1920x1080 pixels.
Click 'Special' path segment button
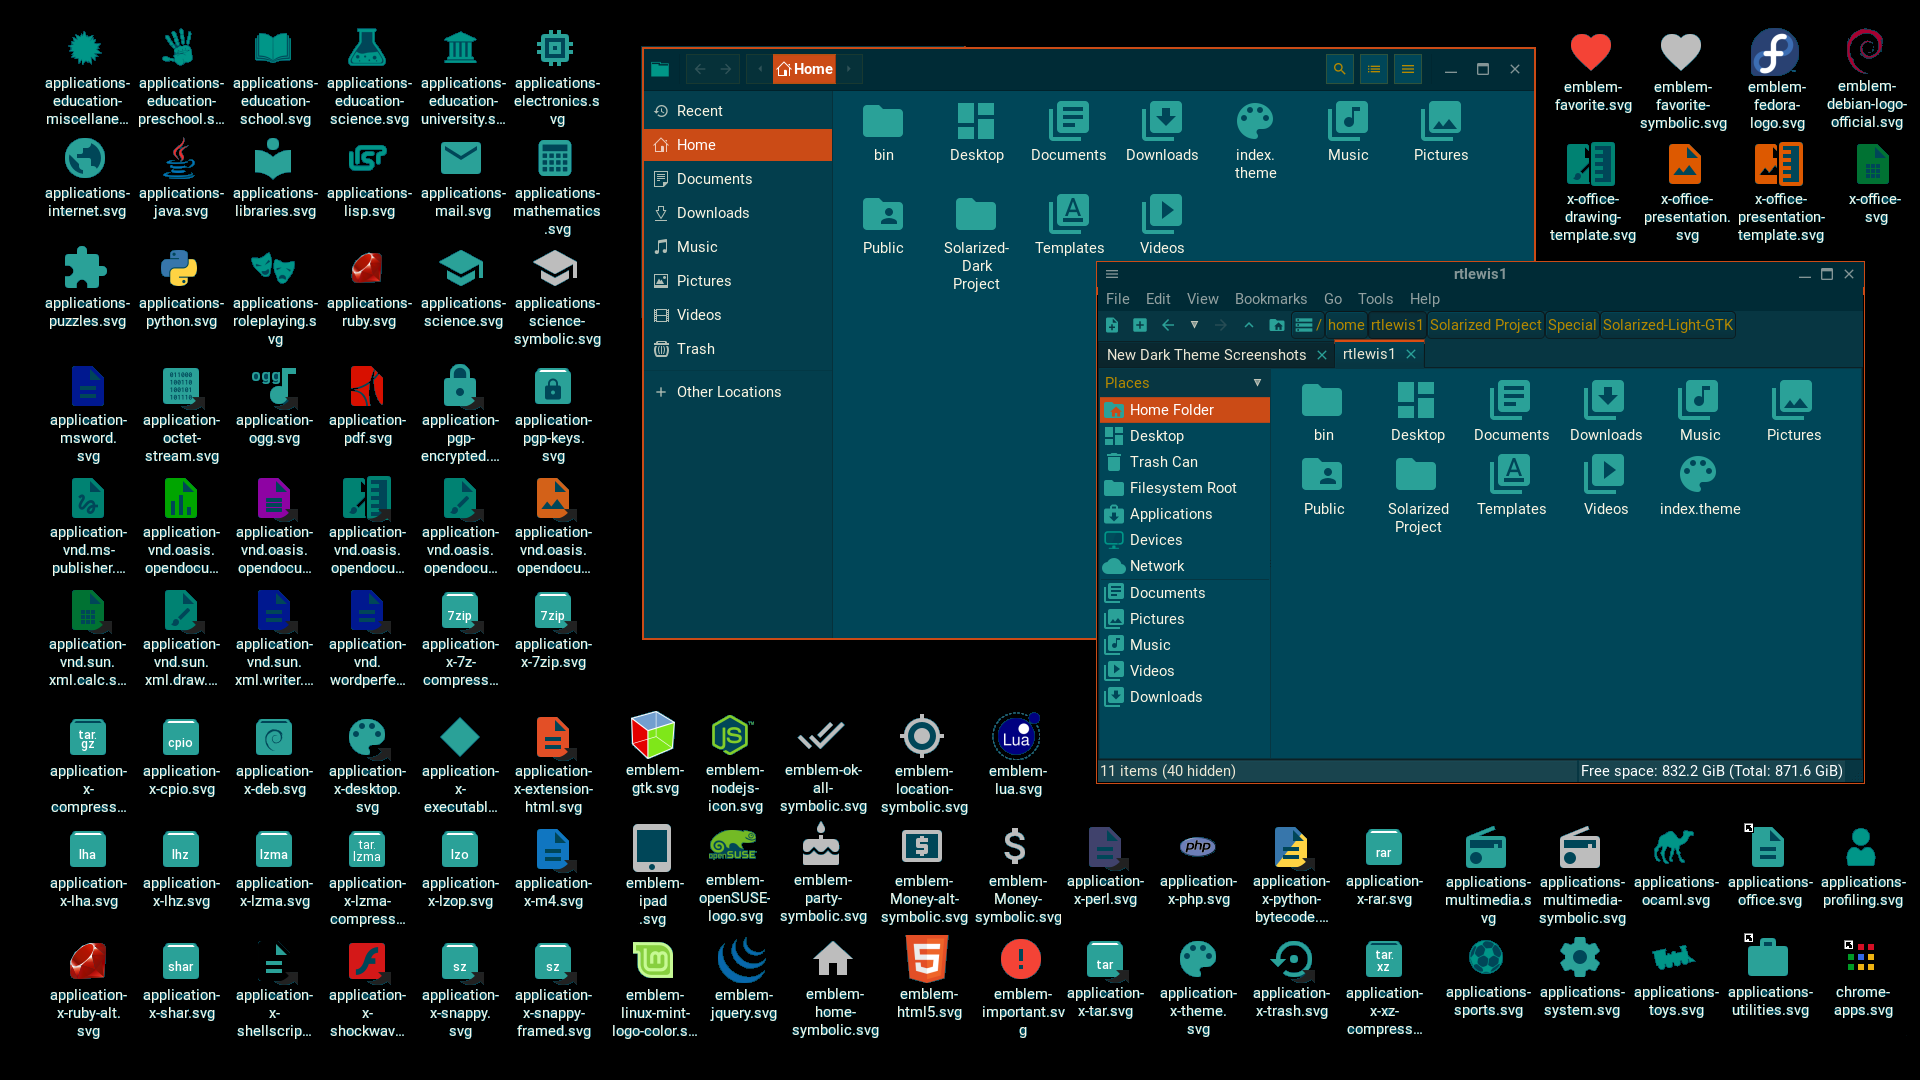[x=1572, y=325]
